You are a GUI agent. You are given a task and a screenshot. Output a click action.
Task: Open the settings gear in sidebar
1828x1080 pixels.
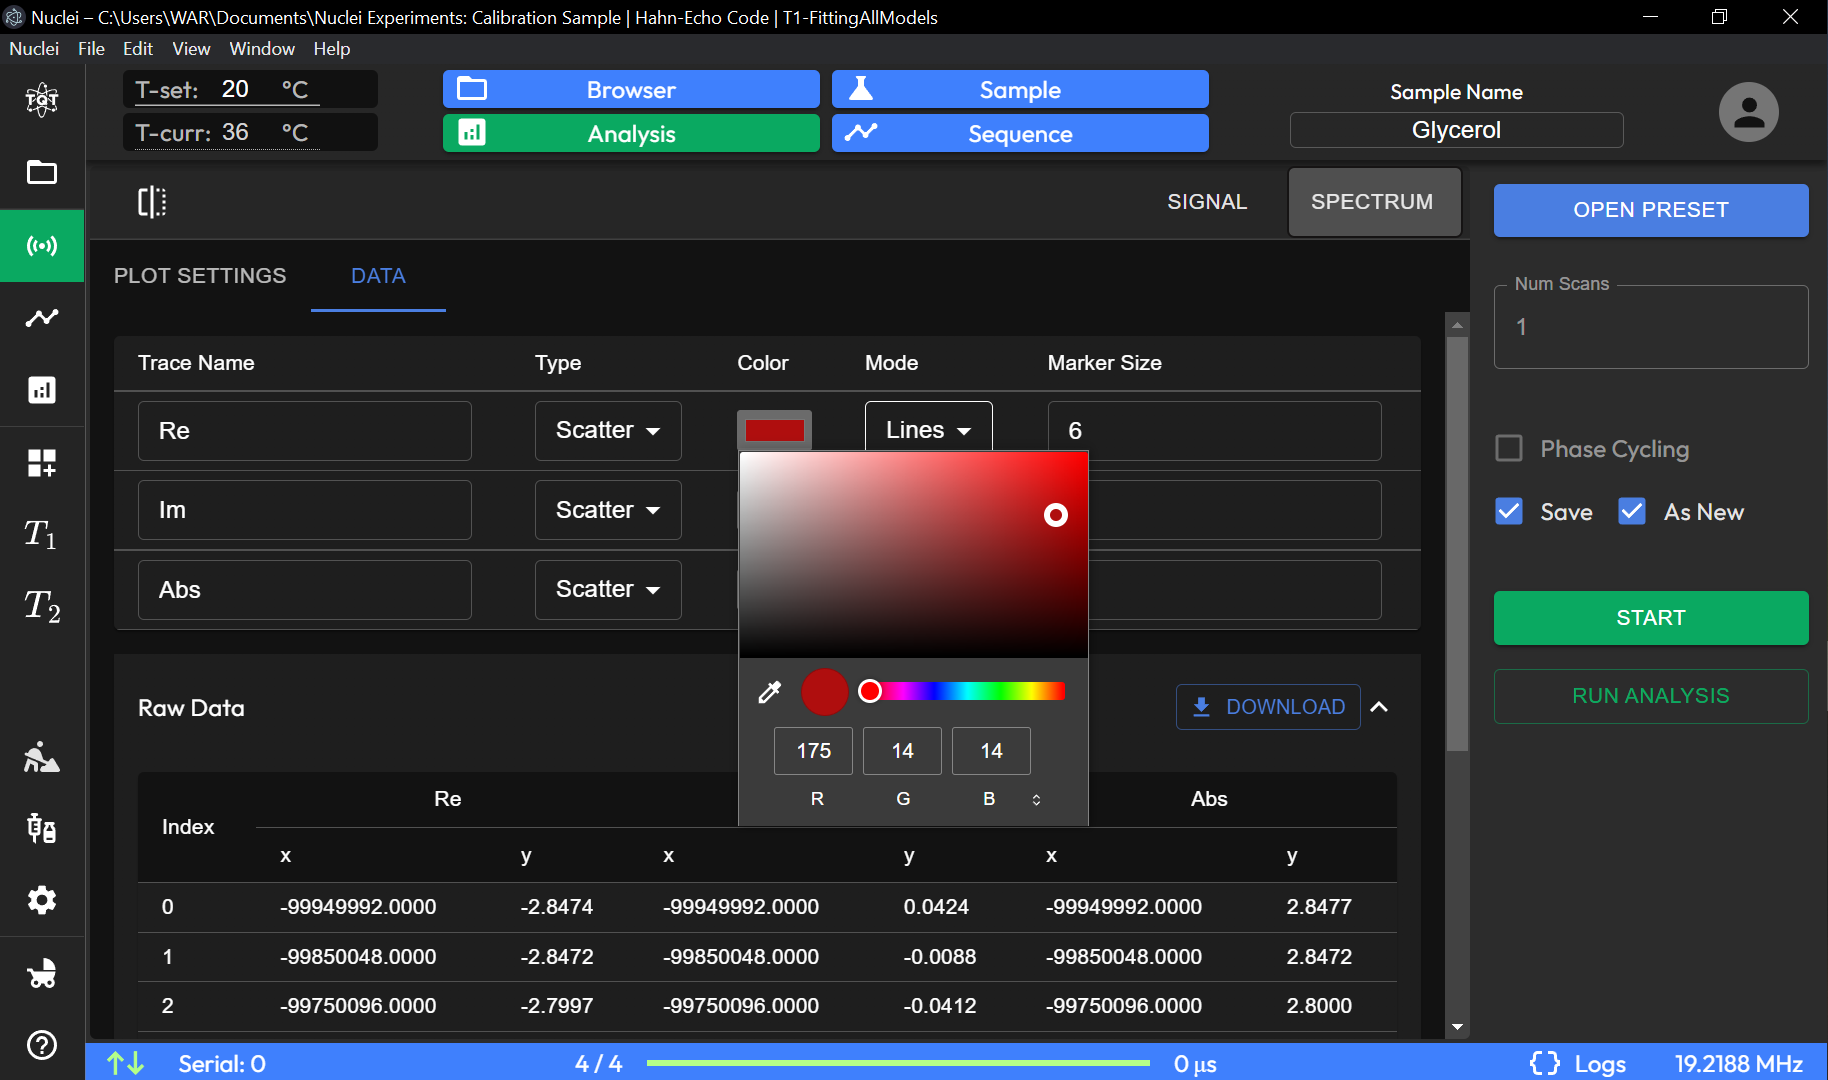42,900
